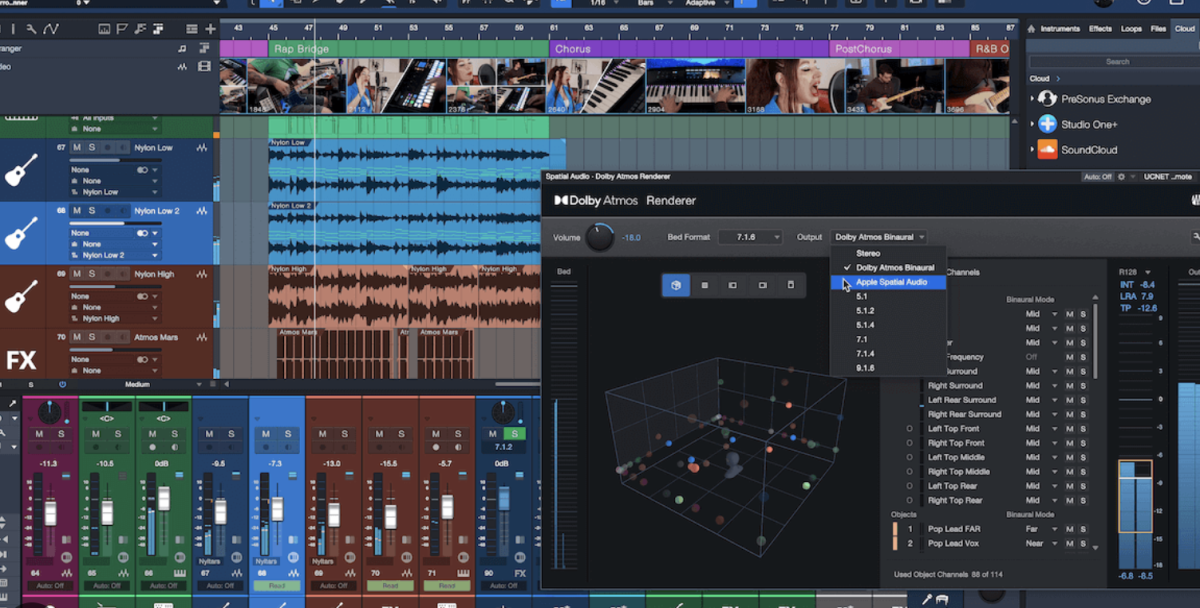Open gear menu in Spatial Audio title bar
The width and height of the screenshot is (1200, 608).
pyautogui.click(x=1121, y=176)
